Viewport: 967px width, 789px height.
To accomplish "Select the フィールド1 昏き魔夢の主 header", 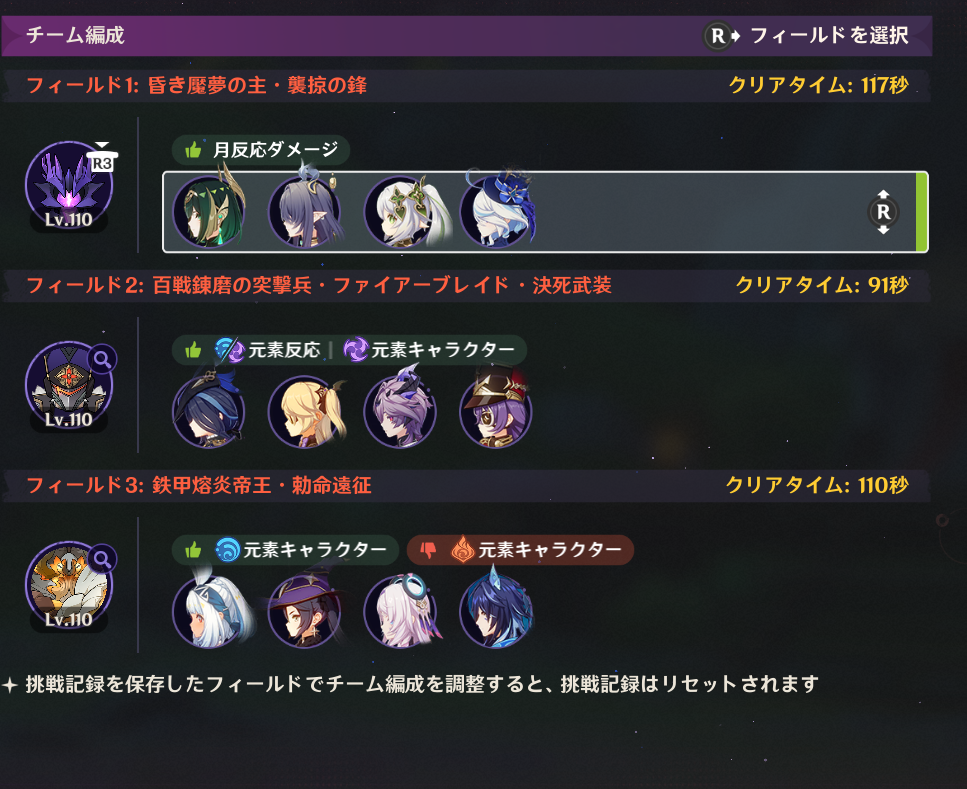I will pos(196,85).
